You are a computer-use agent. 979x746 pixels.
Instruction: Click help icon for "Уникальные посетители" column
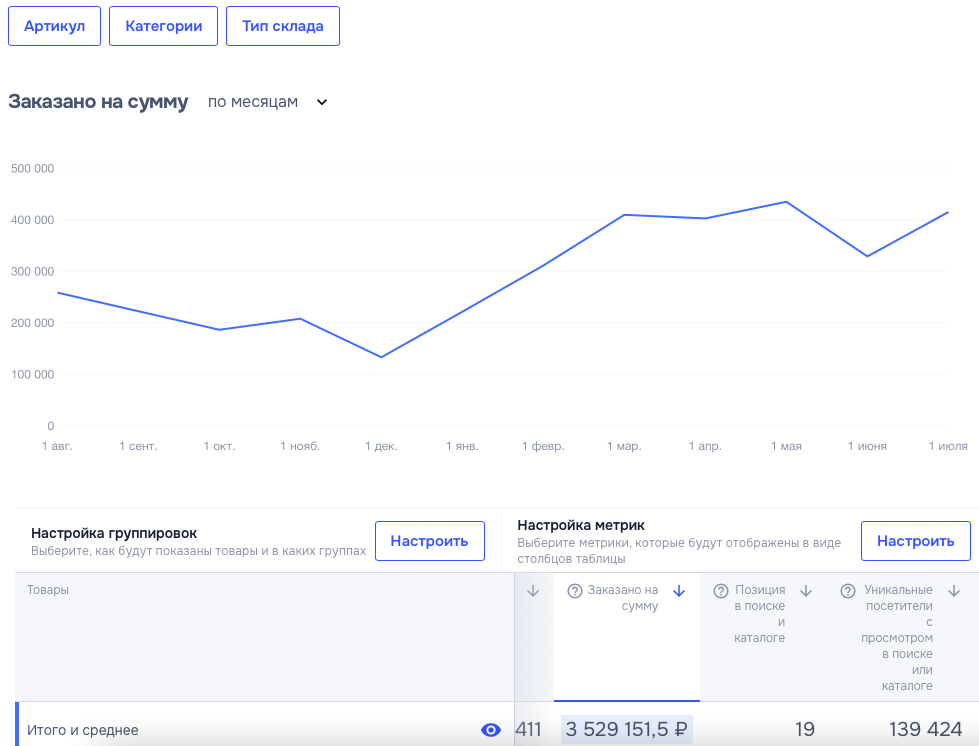[848, 591]
